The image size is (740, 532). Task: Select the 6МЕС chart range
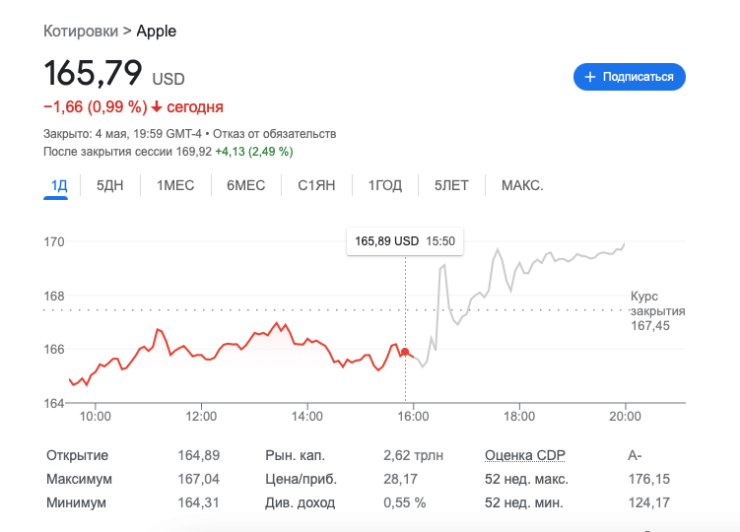click(x=245, y=185)
